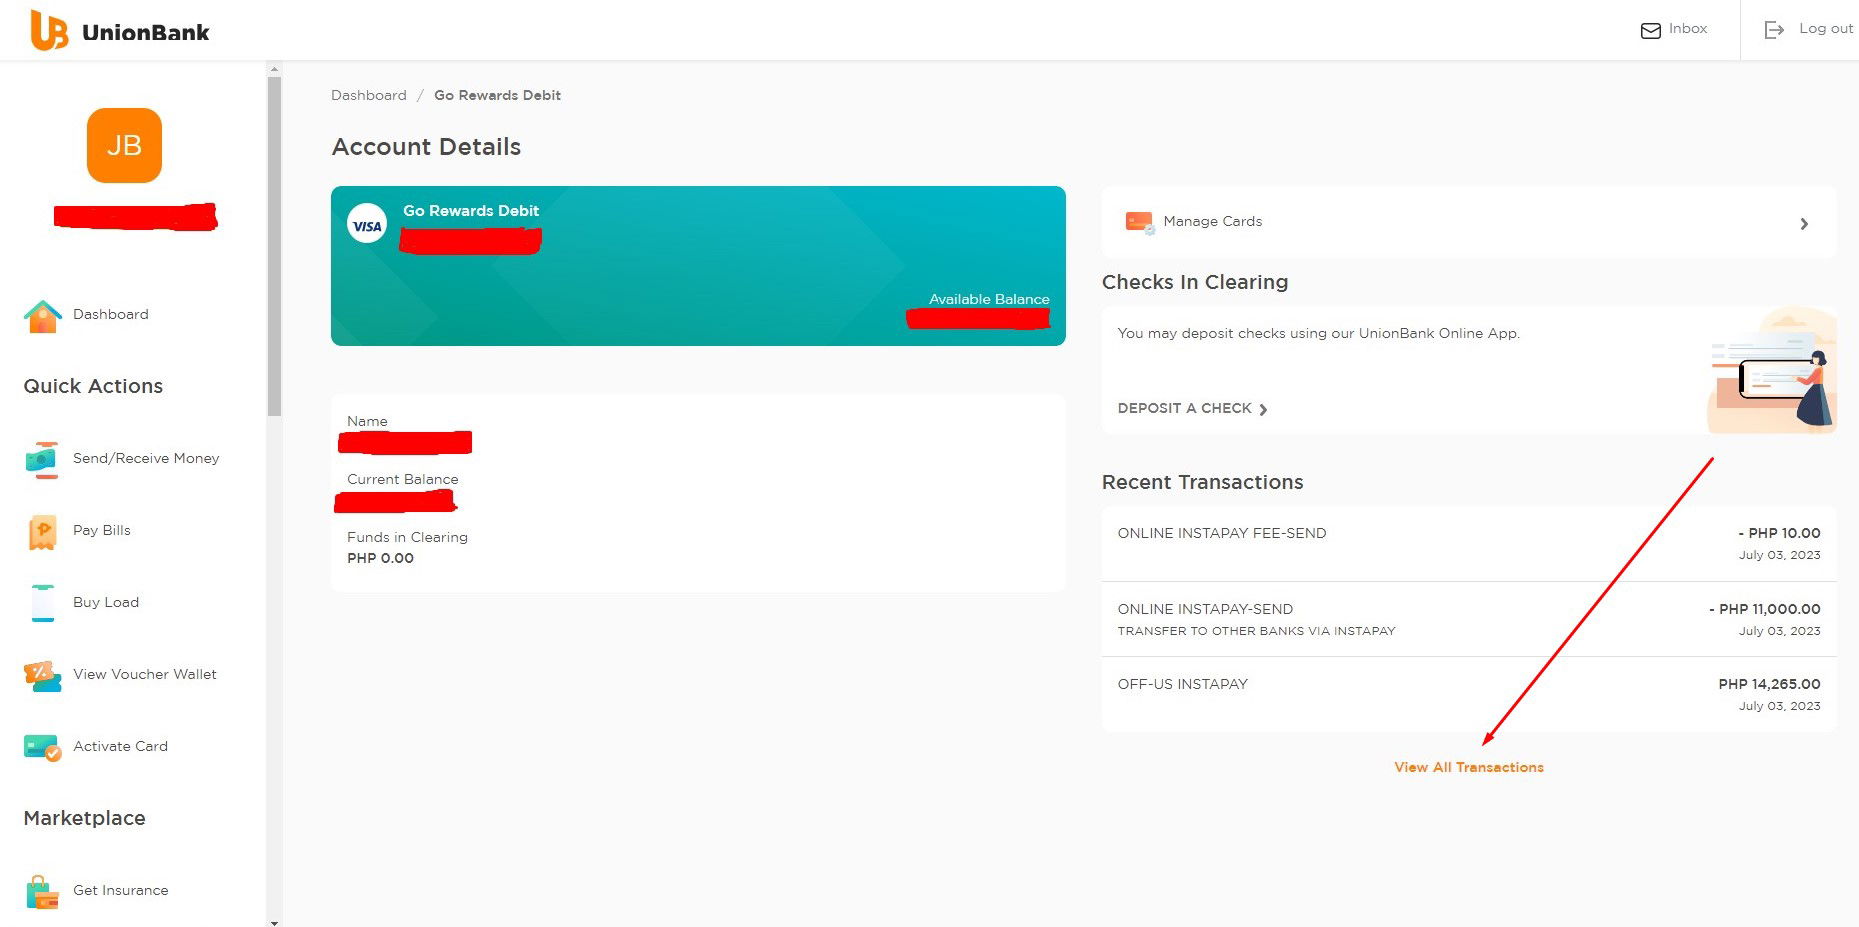
Task: Click the Log out door icon
Action: pyautogui.click(x=1774, y=30)
